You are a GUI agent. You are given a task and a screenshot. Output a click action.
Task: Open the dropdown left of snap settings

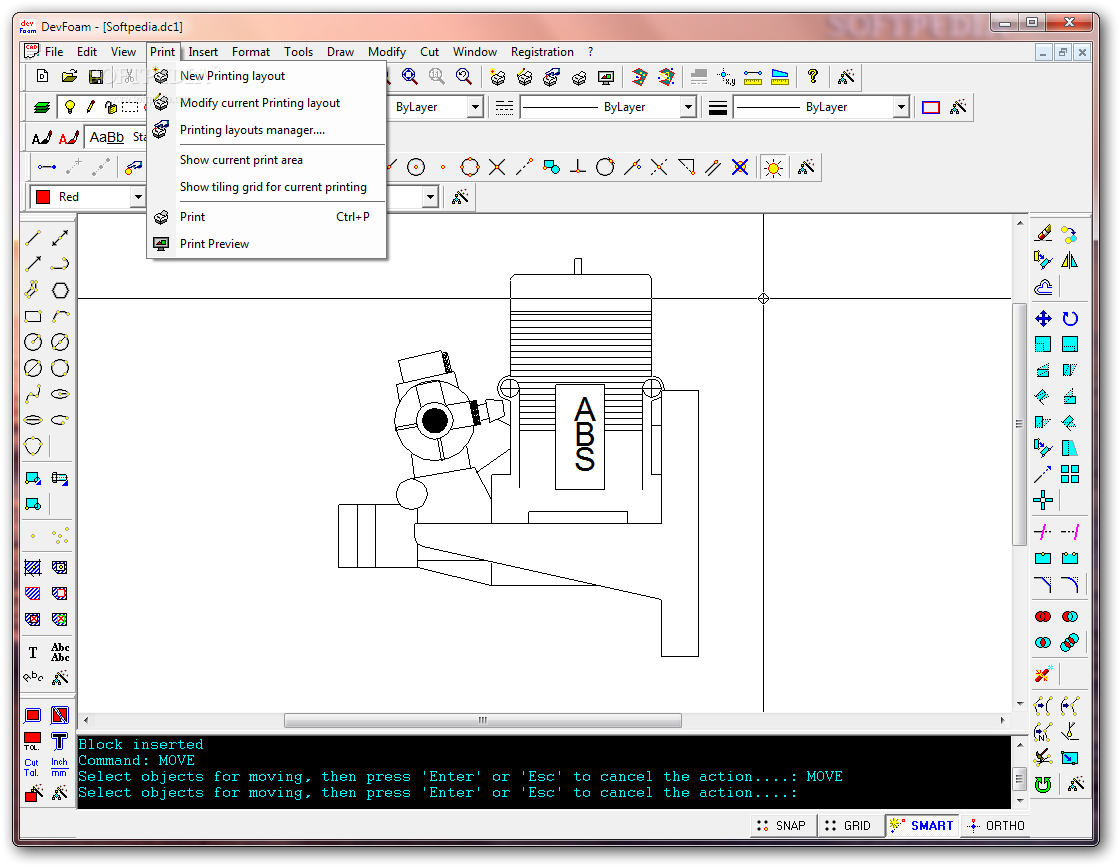(x=430, y=197)
